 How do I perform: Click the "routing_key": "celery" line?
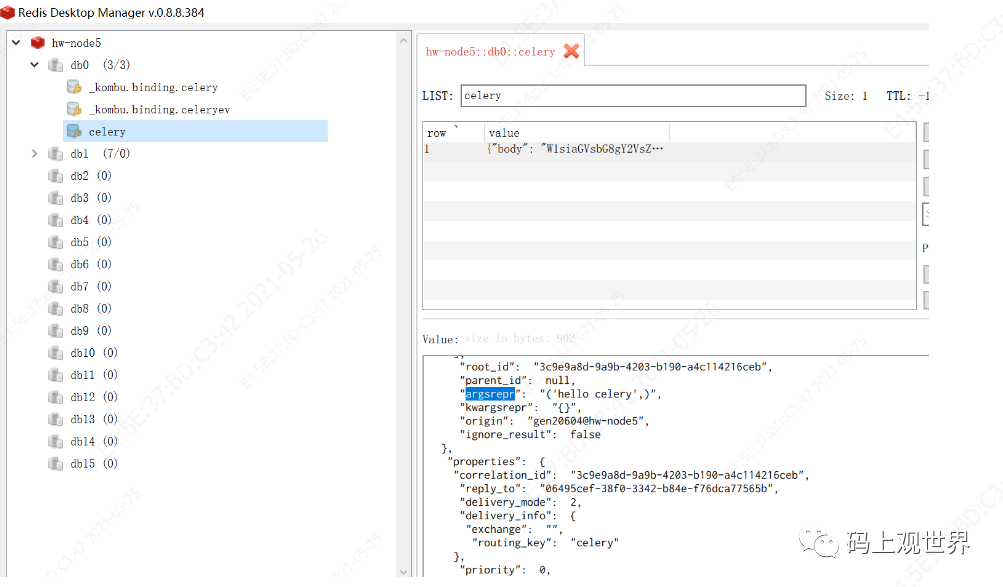tap(545, 543)
